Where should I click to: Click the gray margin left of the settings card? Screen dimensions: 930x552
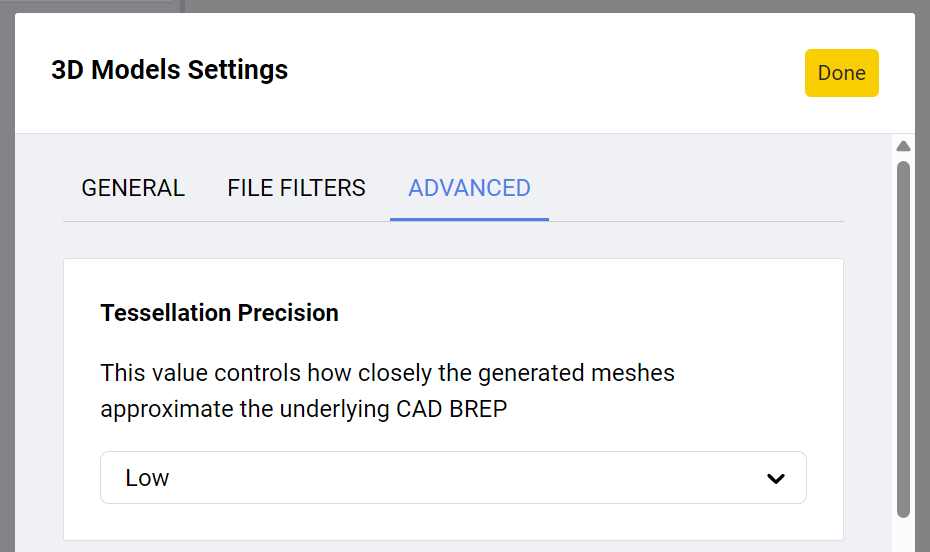tap(40, 400)
